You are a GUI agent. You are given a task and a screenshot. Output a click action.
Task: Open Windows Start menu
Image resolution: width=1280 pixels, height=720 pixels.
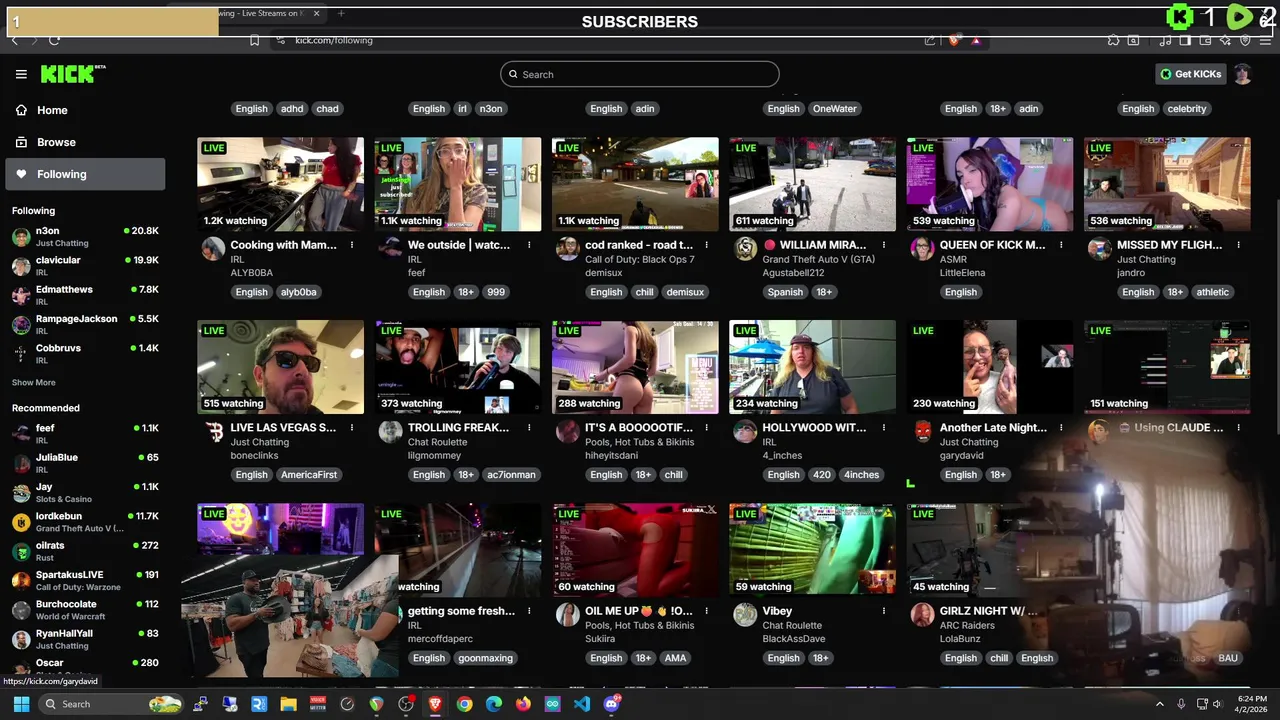(x=21, y=704)
